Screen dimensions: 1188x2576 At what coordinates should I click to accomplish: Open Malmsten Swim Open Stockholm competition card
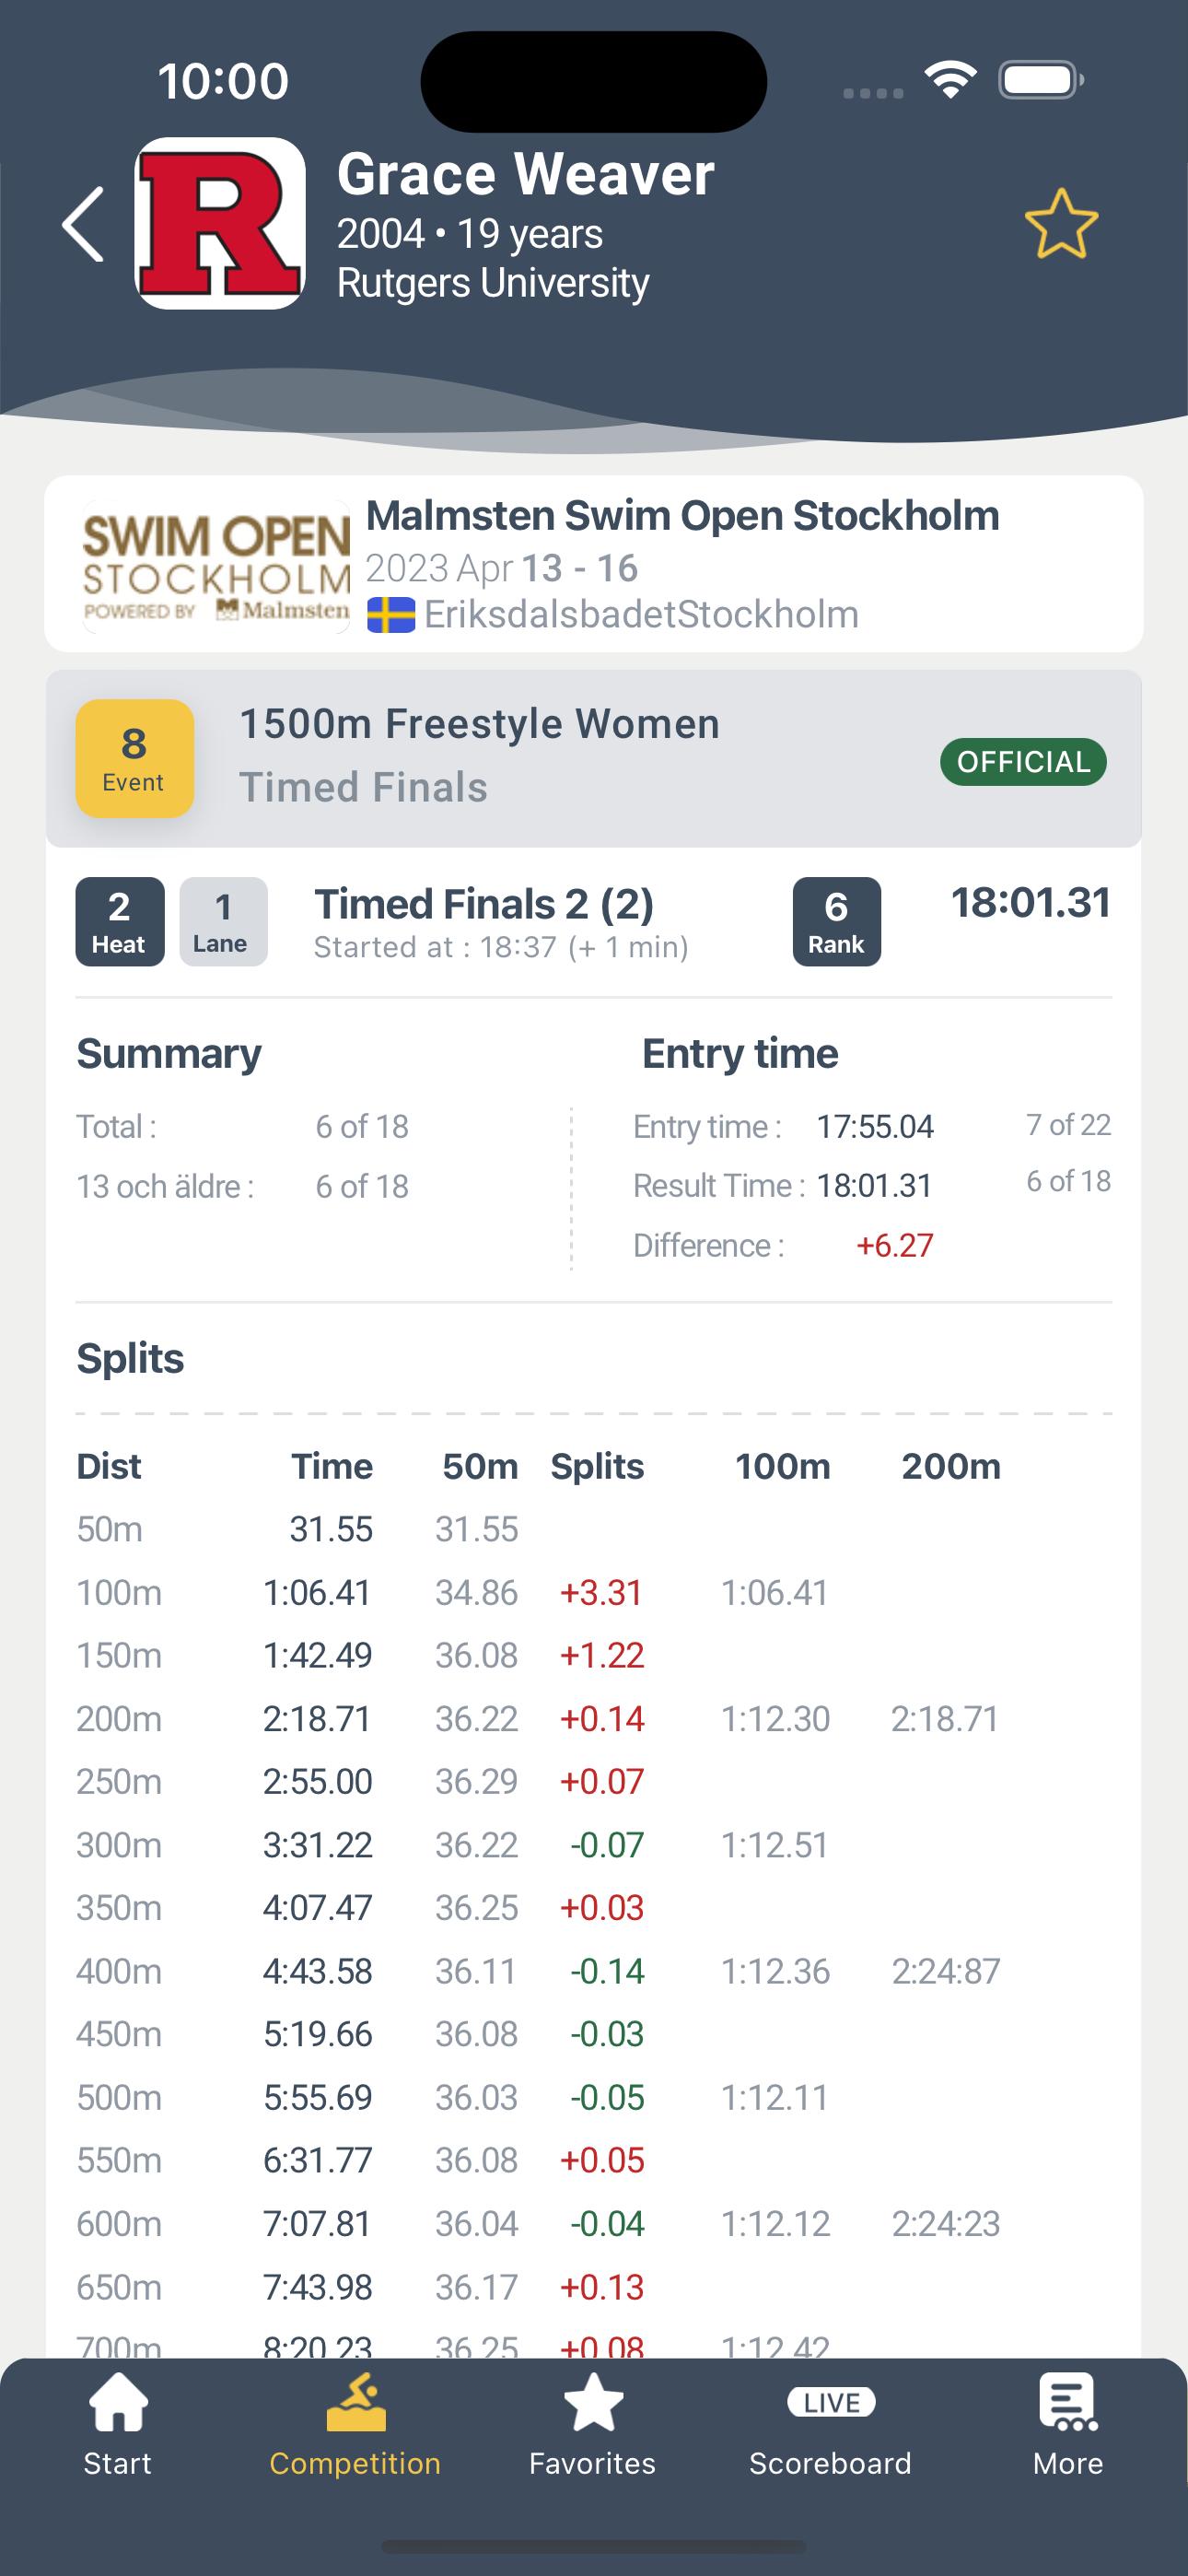coord(594,564)
